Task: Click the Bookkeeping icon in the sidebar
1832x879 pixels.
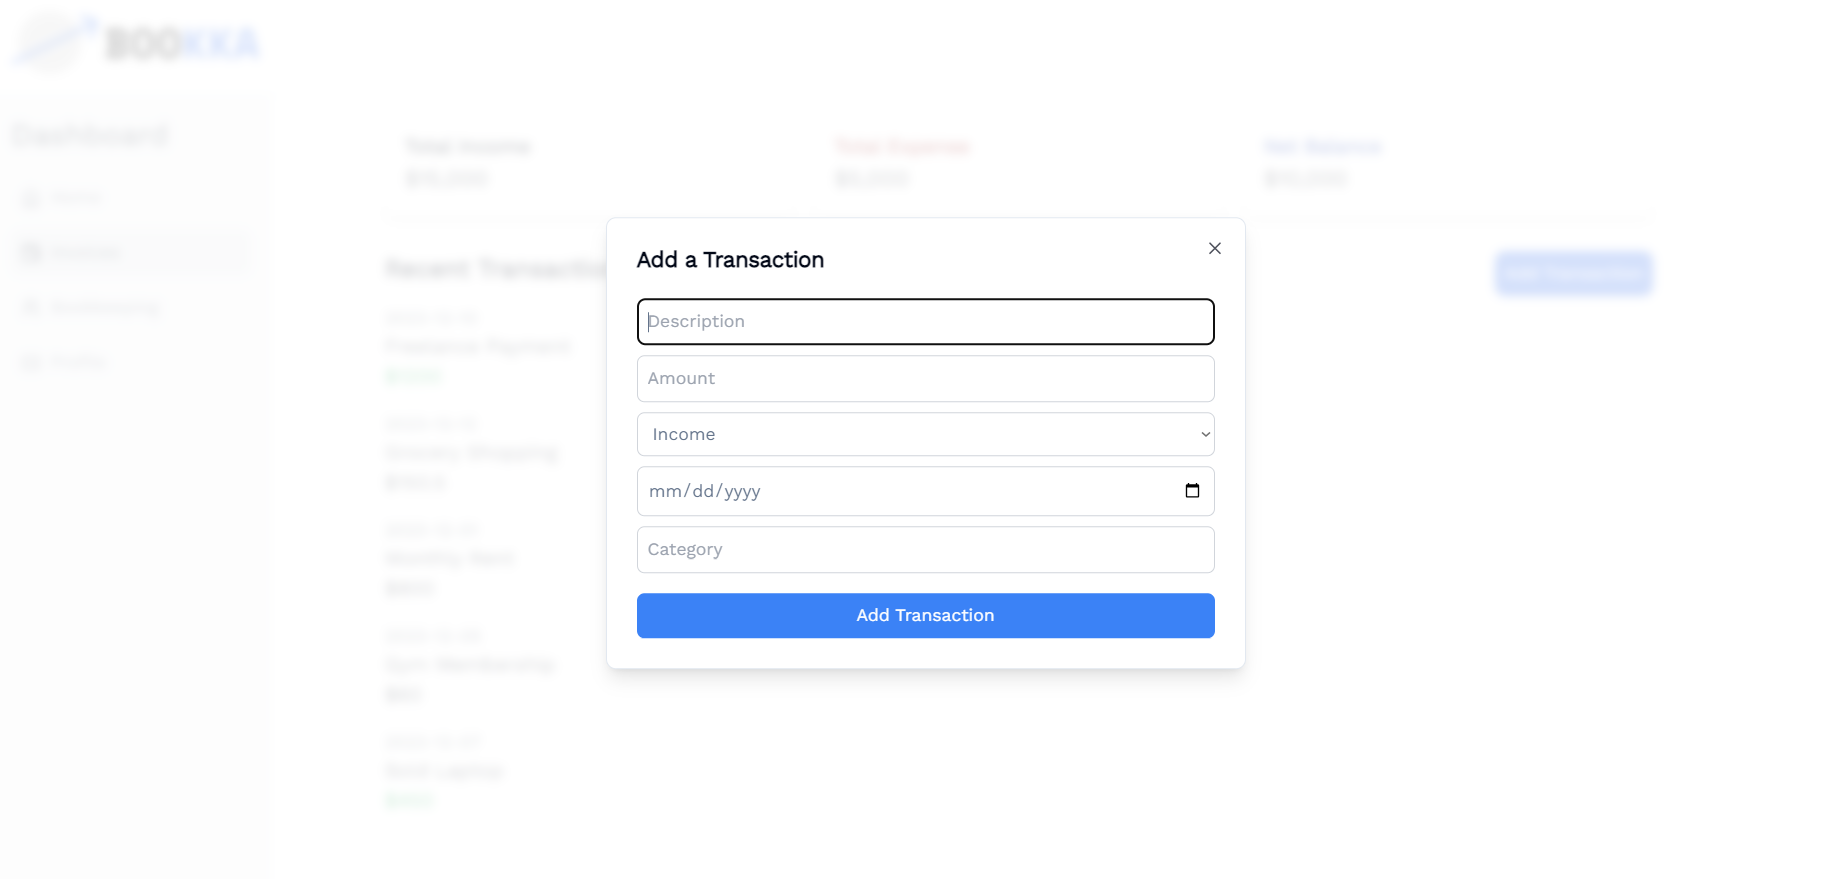Action: coord(31,307)
